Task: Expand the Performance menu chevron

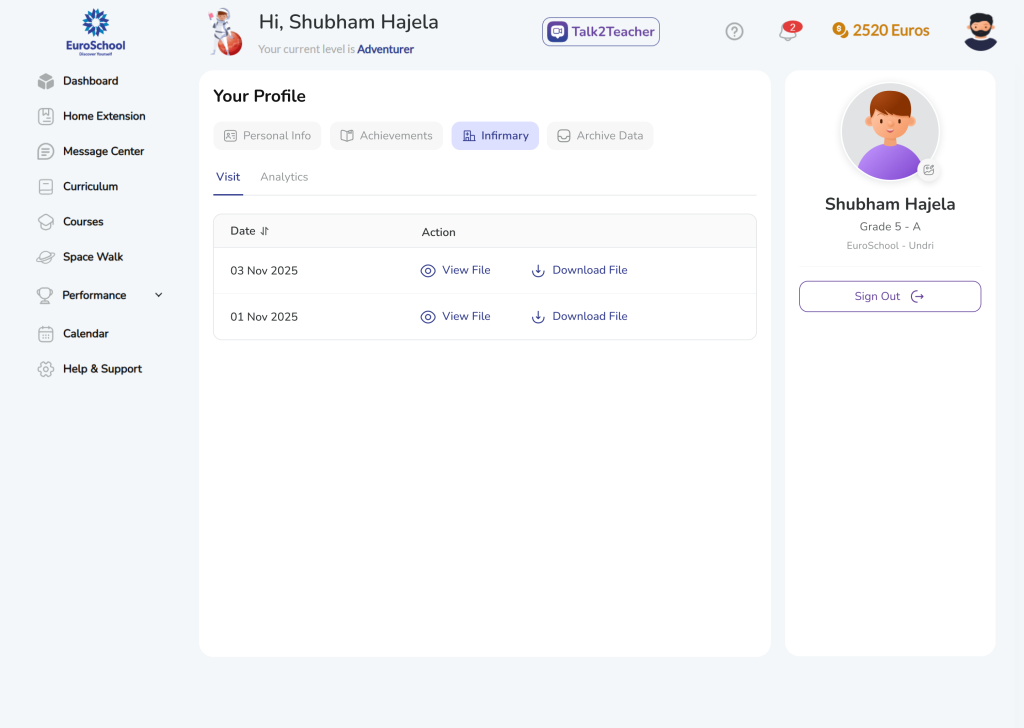Action: click(x=158, y=295)
